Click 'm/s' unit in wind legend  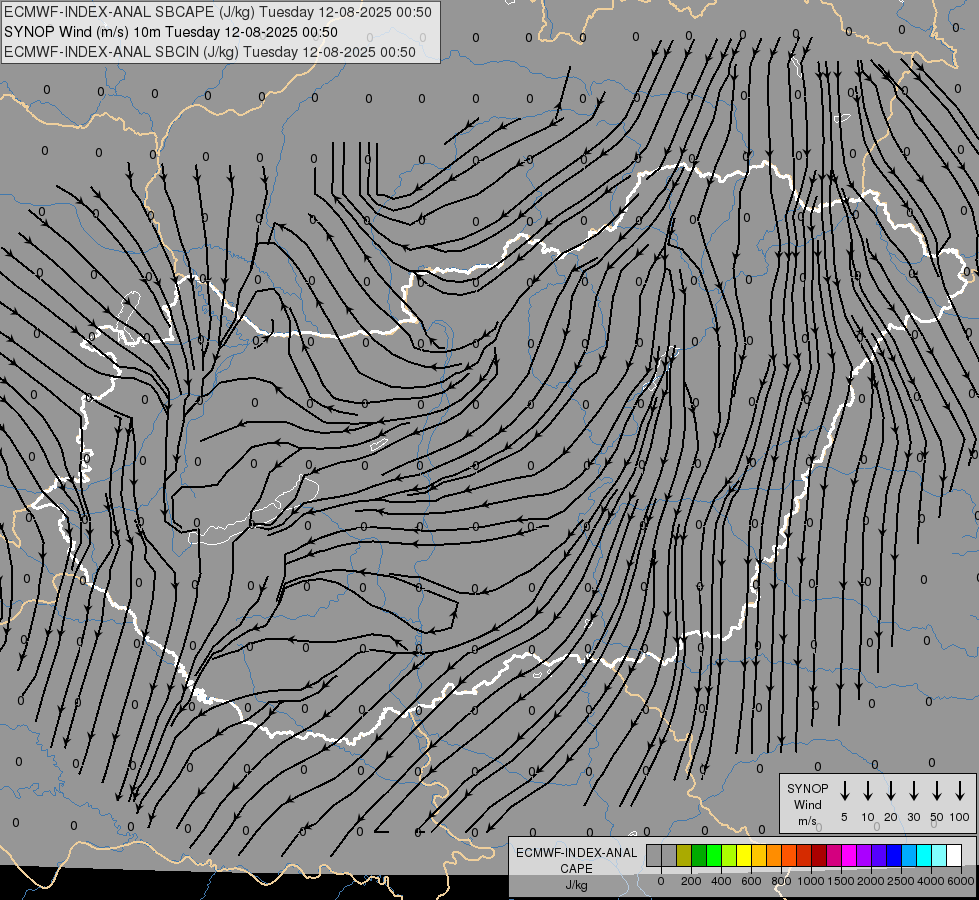807,821
